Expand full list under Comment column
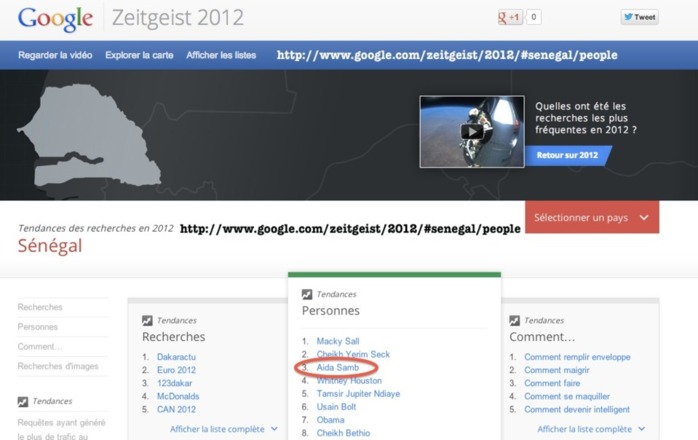This screenshot has width=698, height=440. (592, 429)
